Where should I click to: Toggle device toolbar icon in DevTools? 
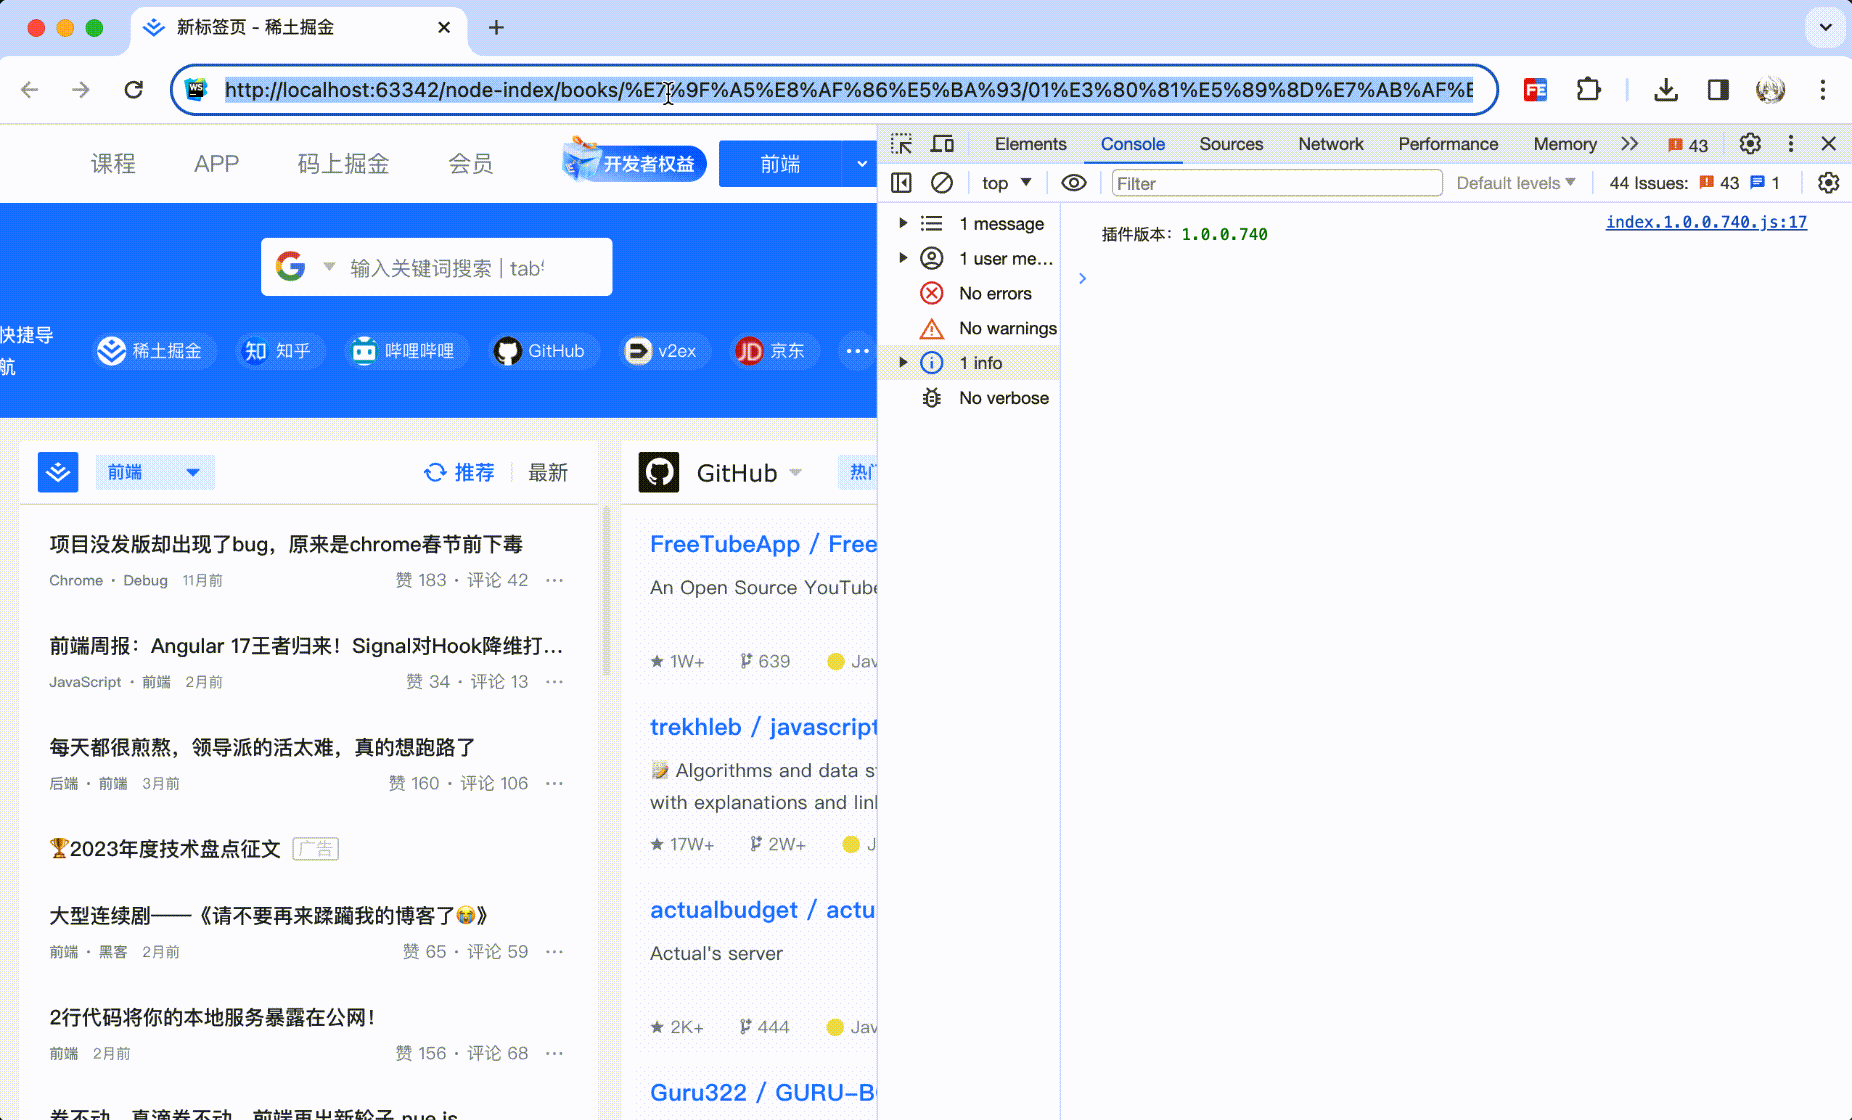942,144
